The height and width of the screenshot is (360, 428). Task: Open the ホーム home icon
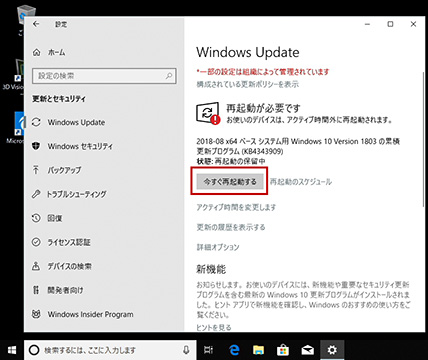click(37, 52)
